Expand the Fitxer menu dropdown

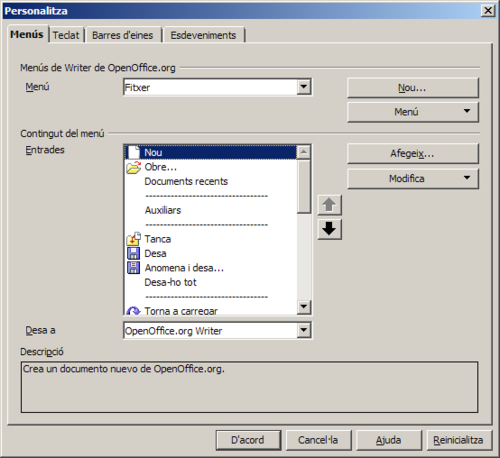pos(304,87)
